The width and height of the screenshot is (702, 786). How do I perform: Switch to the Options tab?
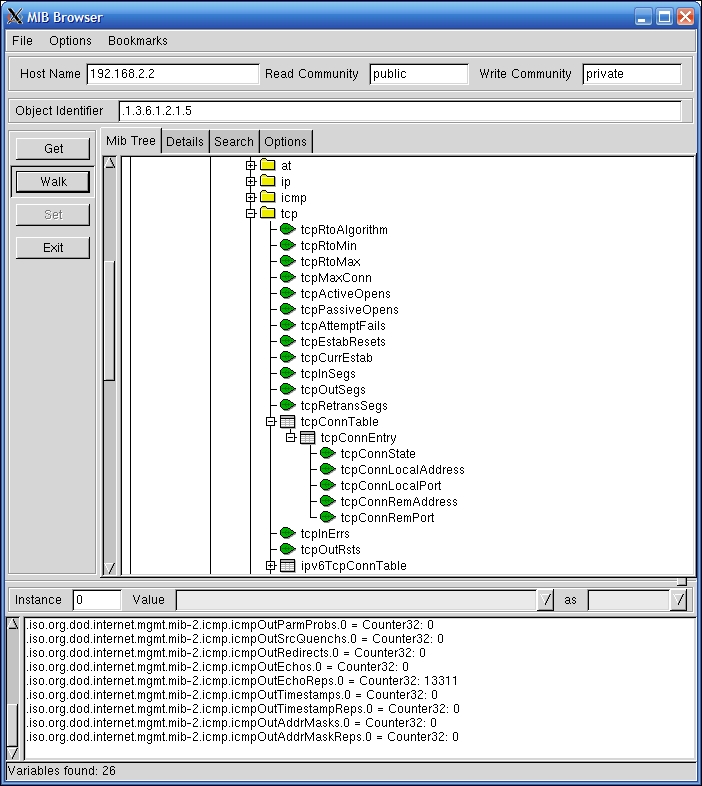[x=285, y=142]
